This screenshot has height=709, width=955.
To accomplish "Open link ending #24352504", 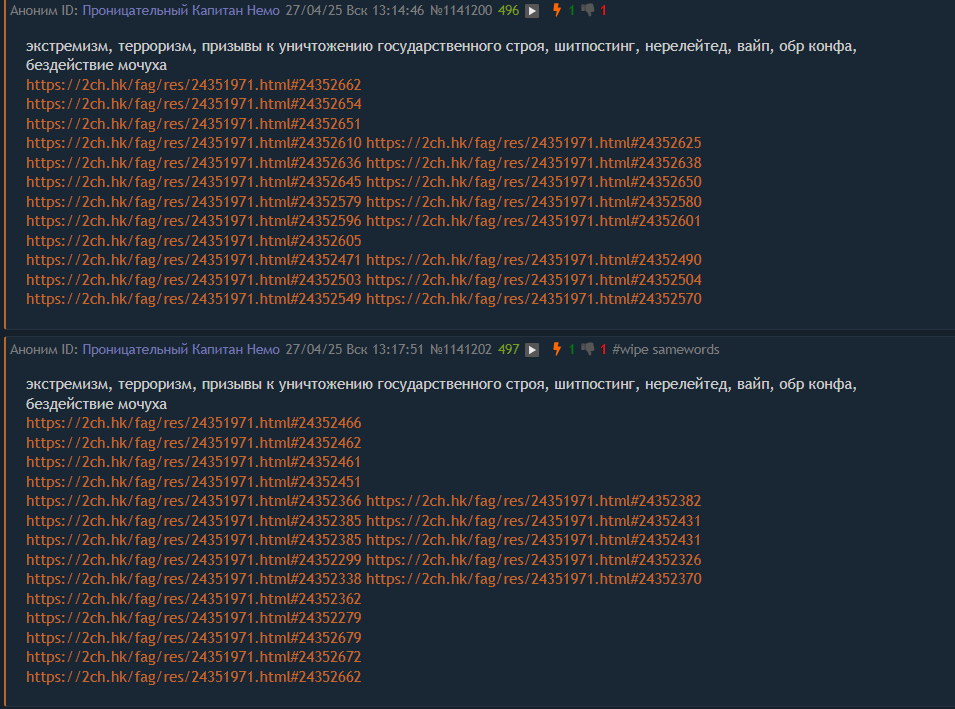I will pos(534,280).
